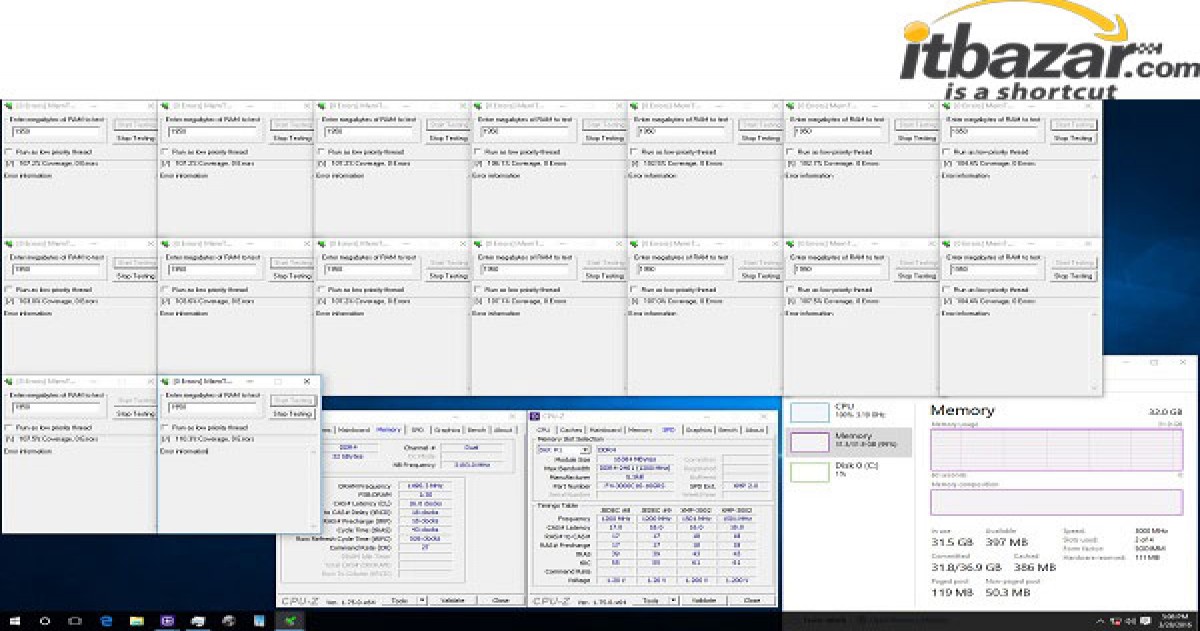This screenshot has width=1200, height=631.
Task: Open File Explorer from the taskbar
Action: (x=136, y=621)
